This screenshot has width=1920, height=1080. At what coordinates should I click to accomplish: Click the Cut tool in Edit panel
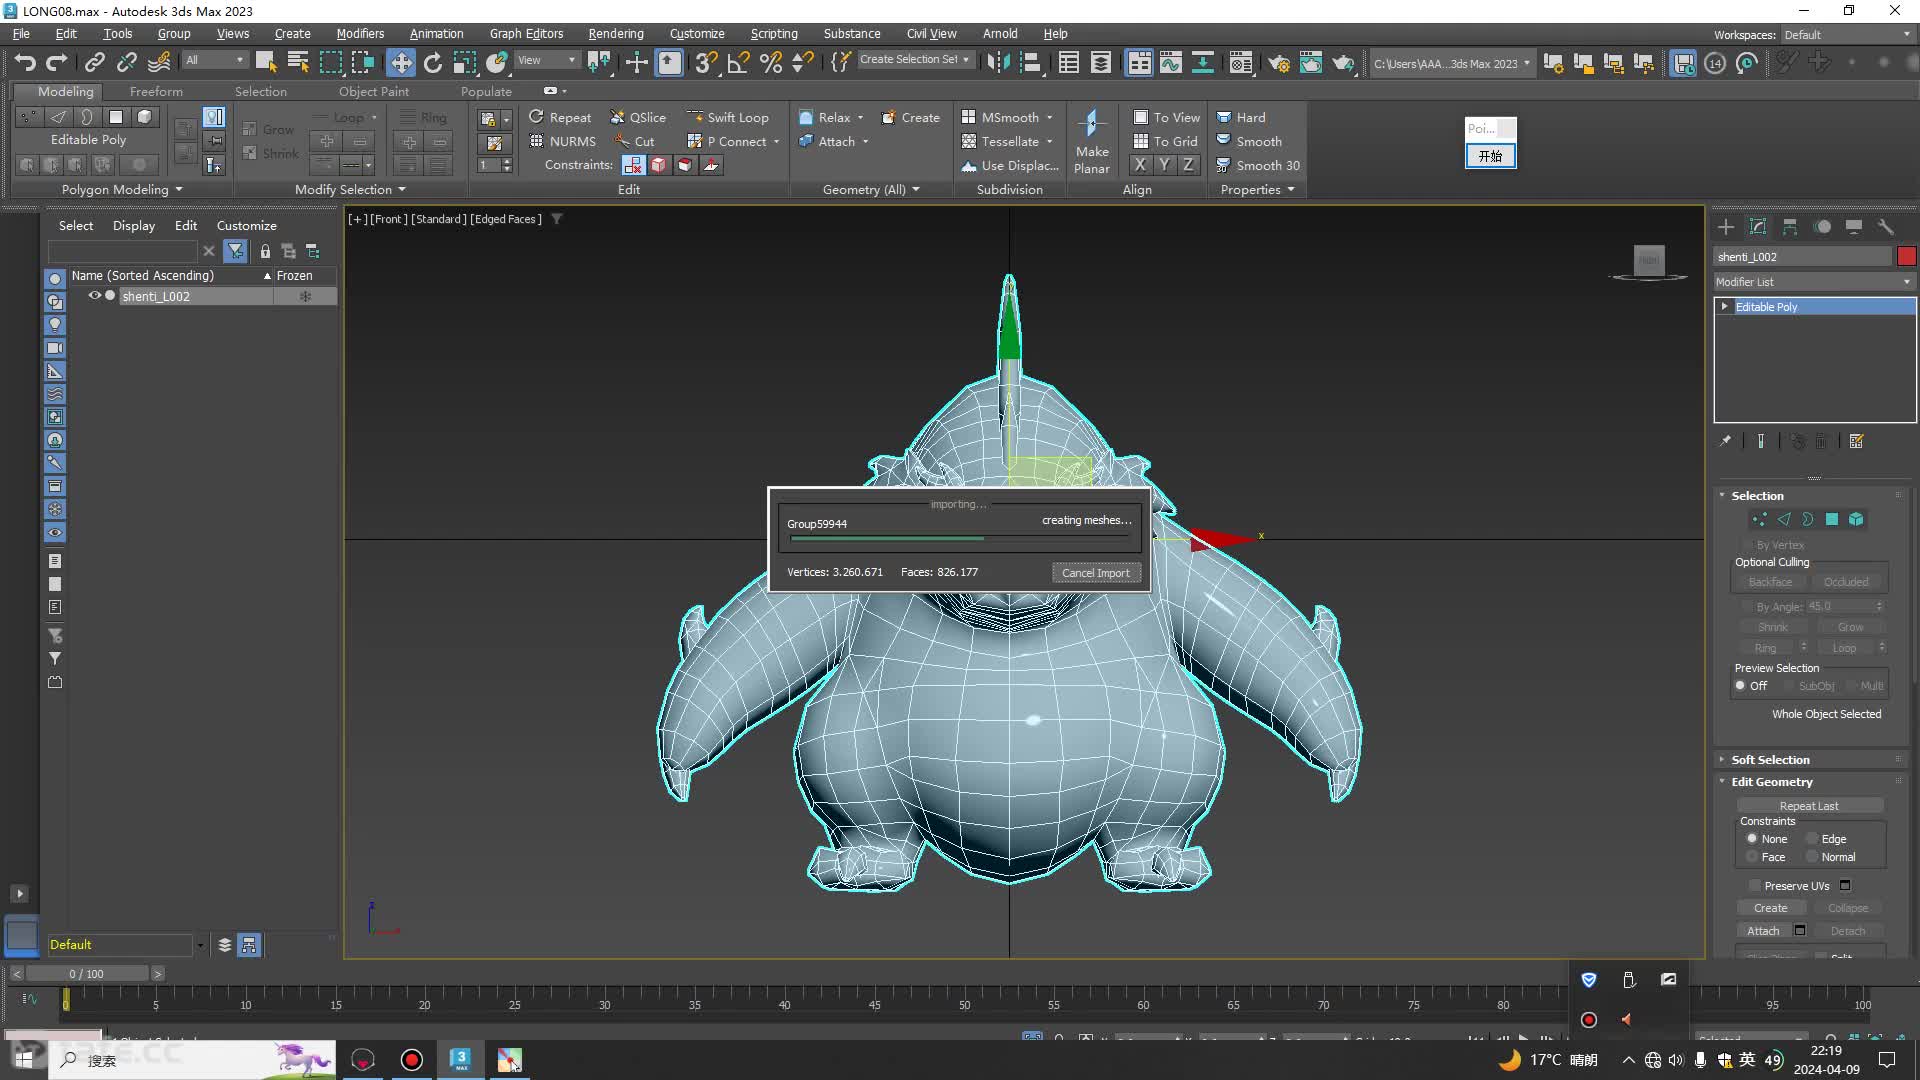pyautogui.click(x=634, y=141)
